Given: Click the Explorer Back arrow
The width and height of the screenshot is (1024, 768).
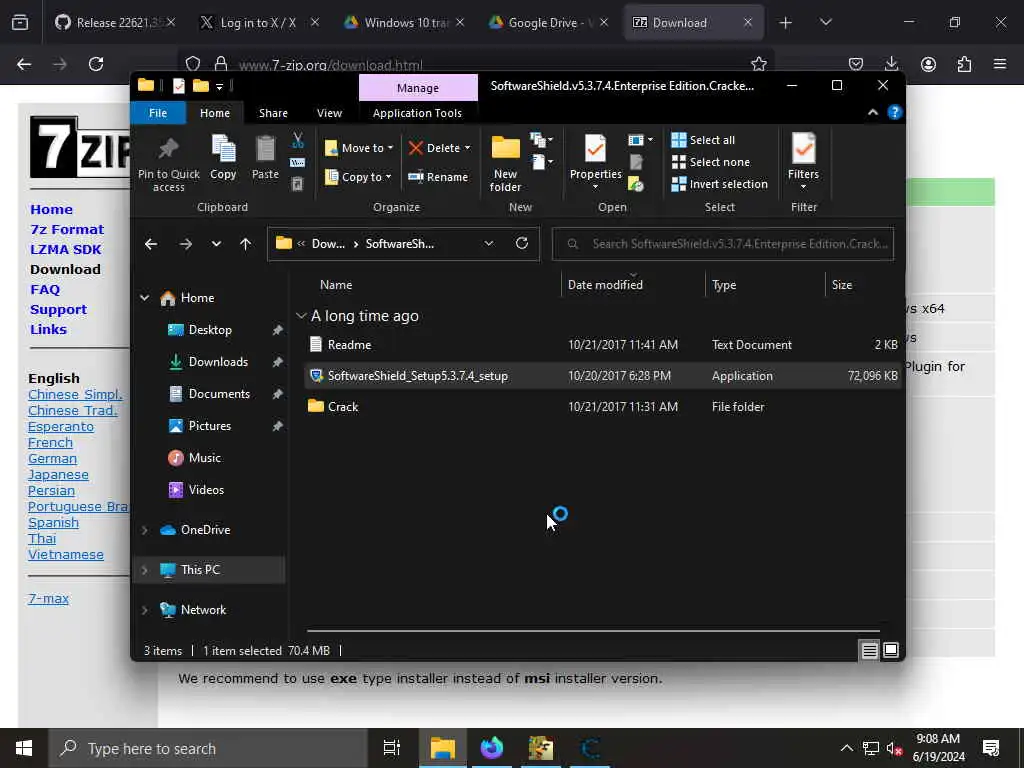Looking at the screenshot, I should [151, 244].
